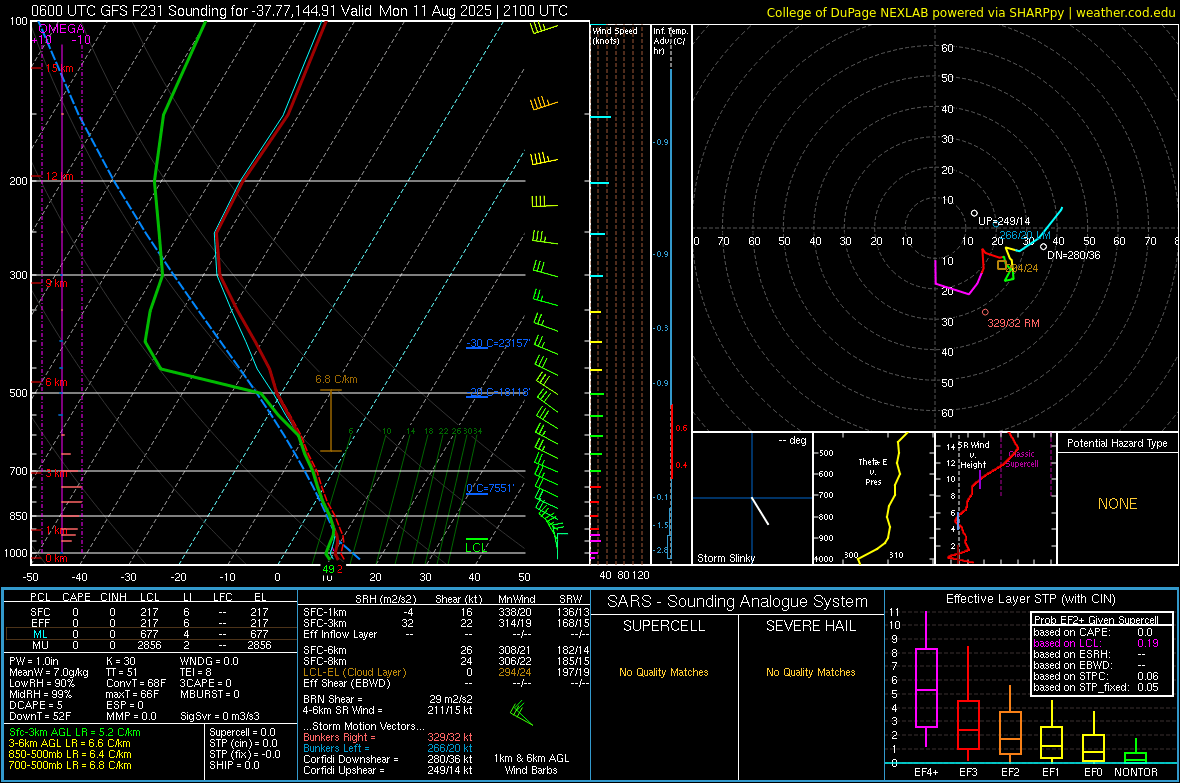Click the DCAPE = 5 value
The image size is (1180, 783).
36,705
